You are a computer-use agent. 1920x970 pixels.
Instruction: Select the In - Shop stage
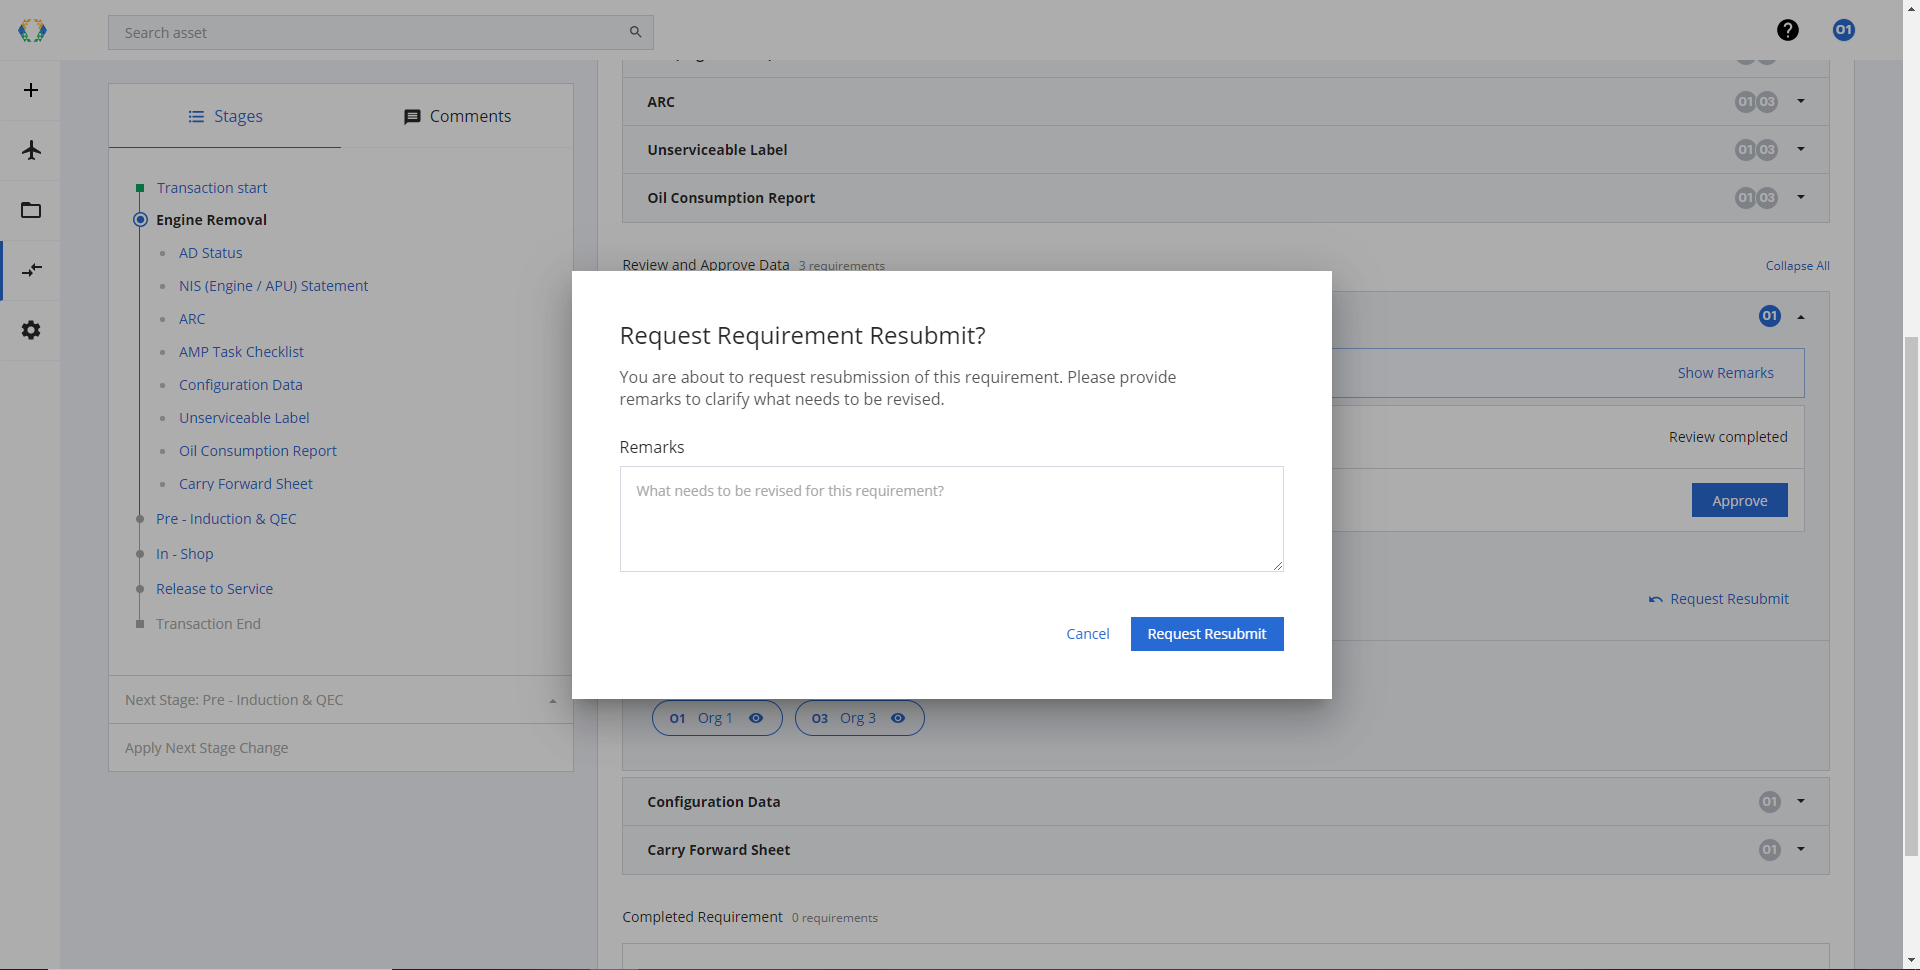coord(184,554)
